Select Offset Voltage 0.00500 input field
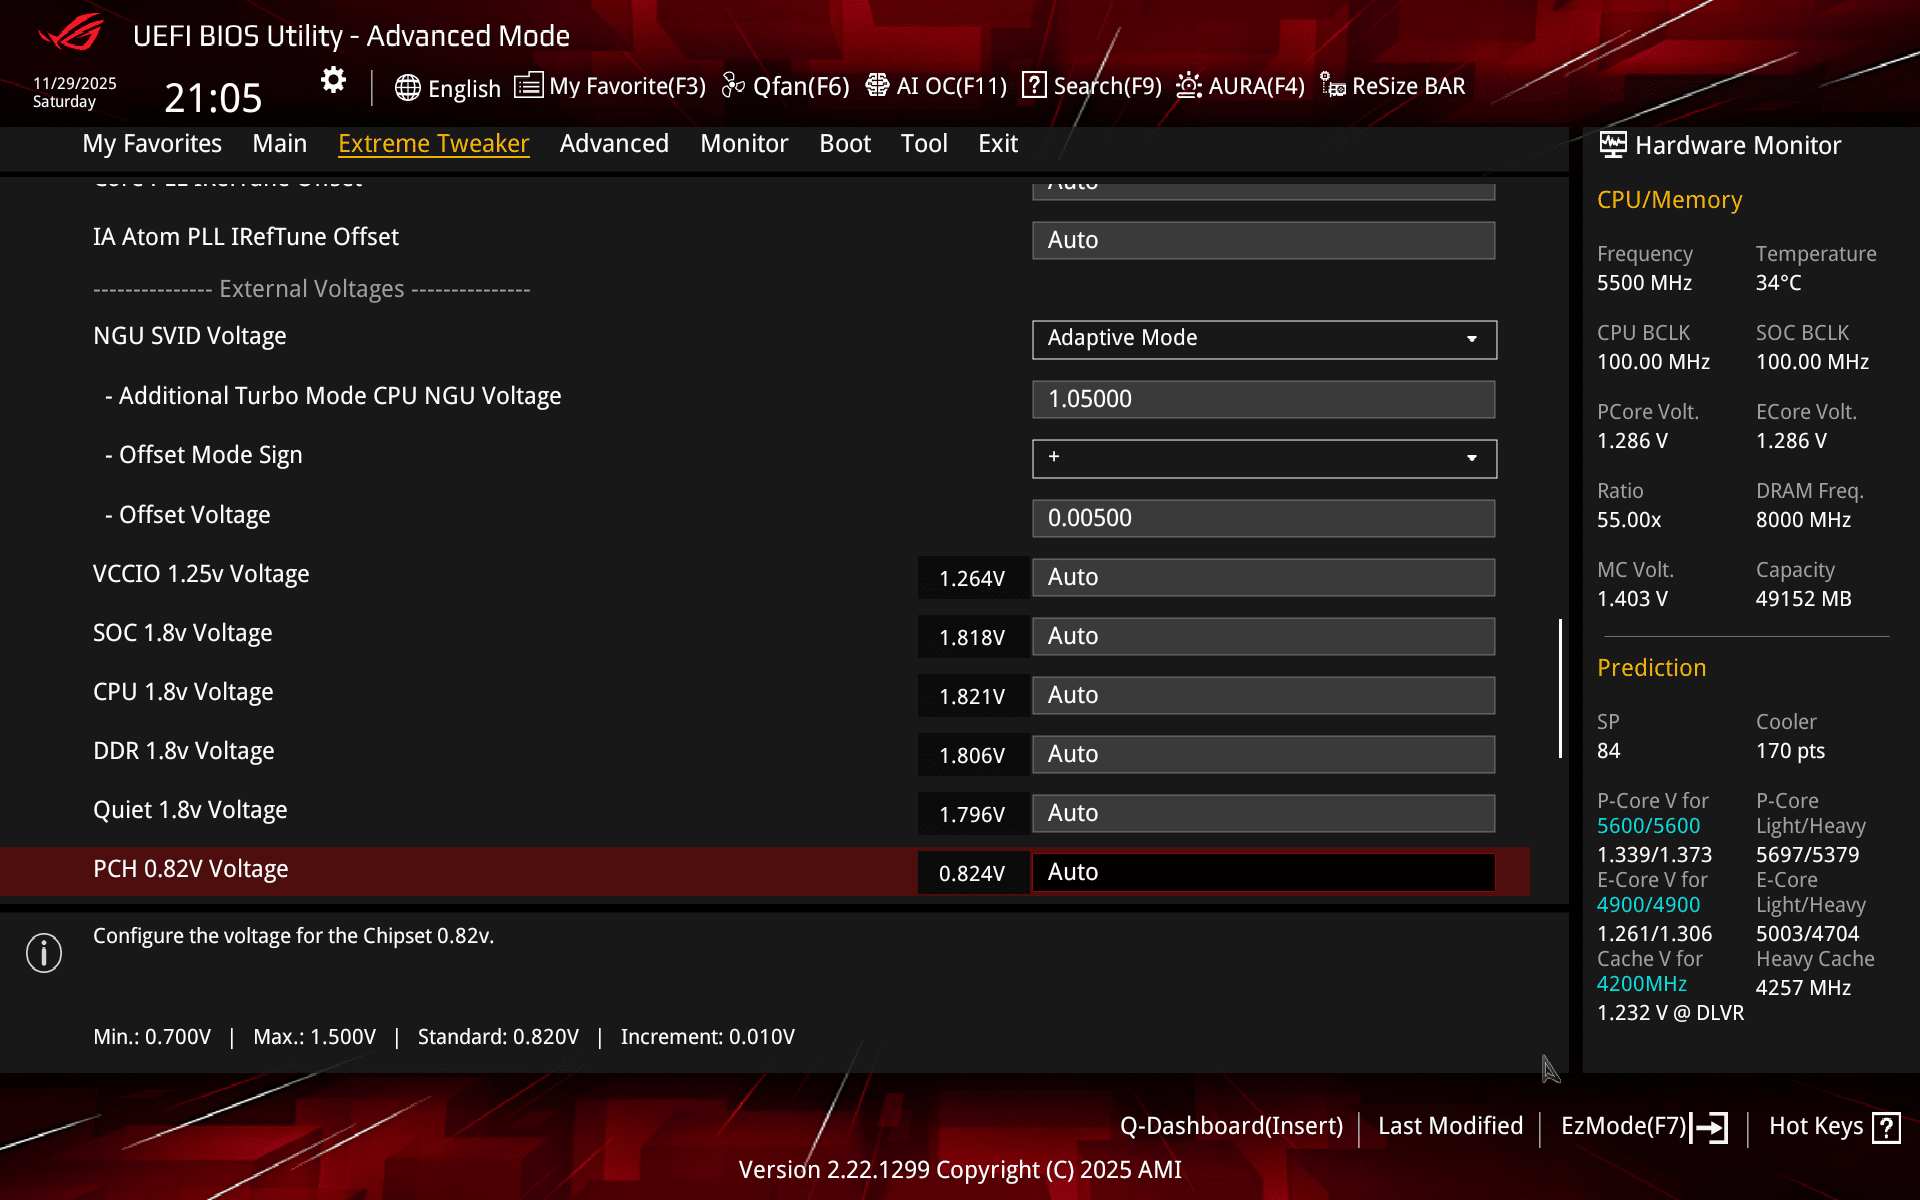 point(1263,518)
